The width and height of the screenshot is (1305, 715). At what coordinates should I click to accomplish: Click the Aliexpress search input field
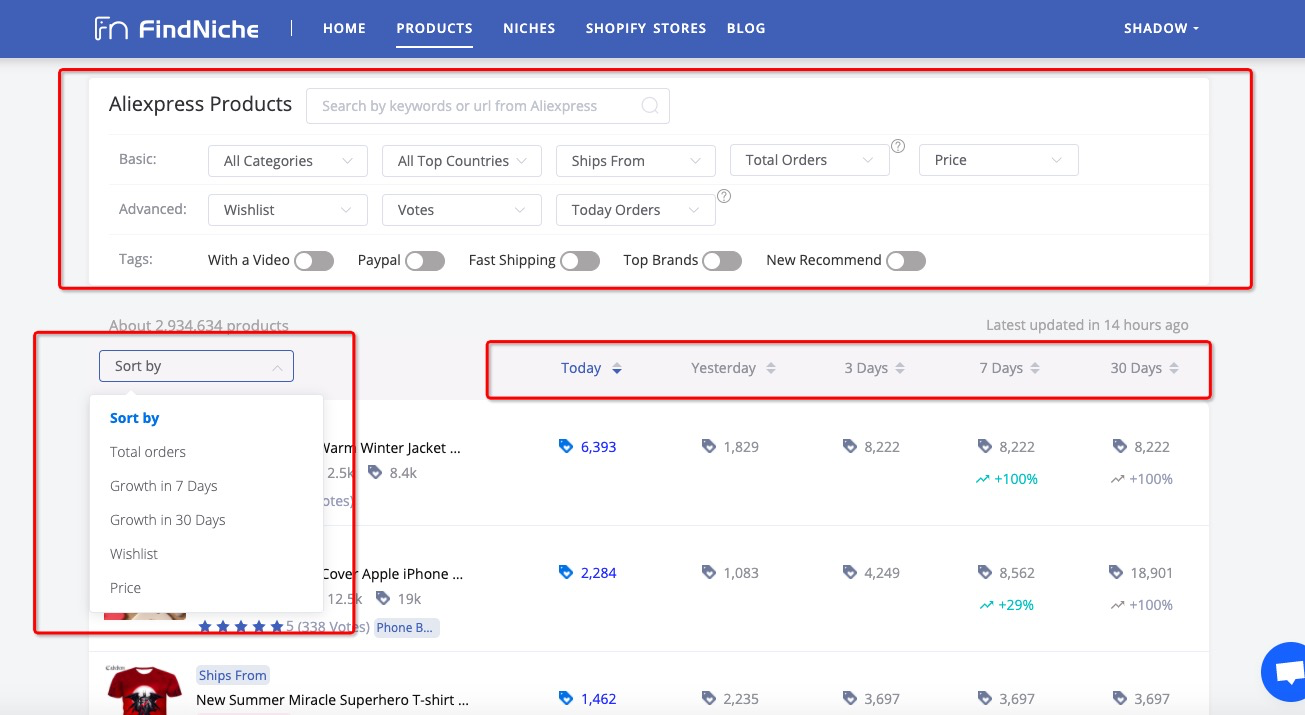pyautogui.click(x=488, y=106)
